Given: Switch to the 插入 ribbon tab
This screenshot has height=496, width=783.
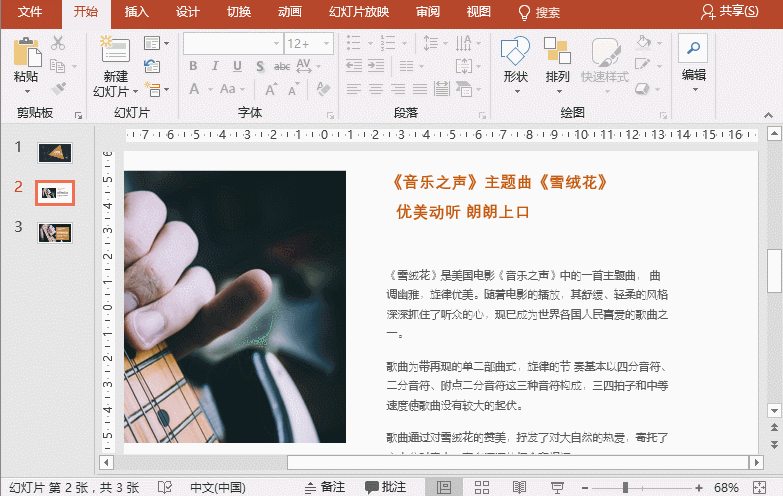Looking at the screenshot, I should 137,12.
